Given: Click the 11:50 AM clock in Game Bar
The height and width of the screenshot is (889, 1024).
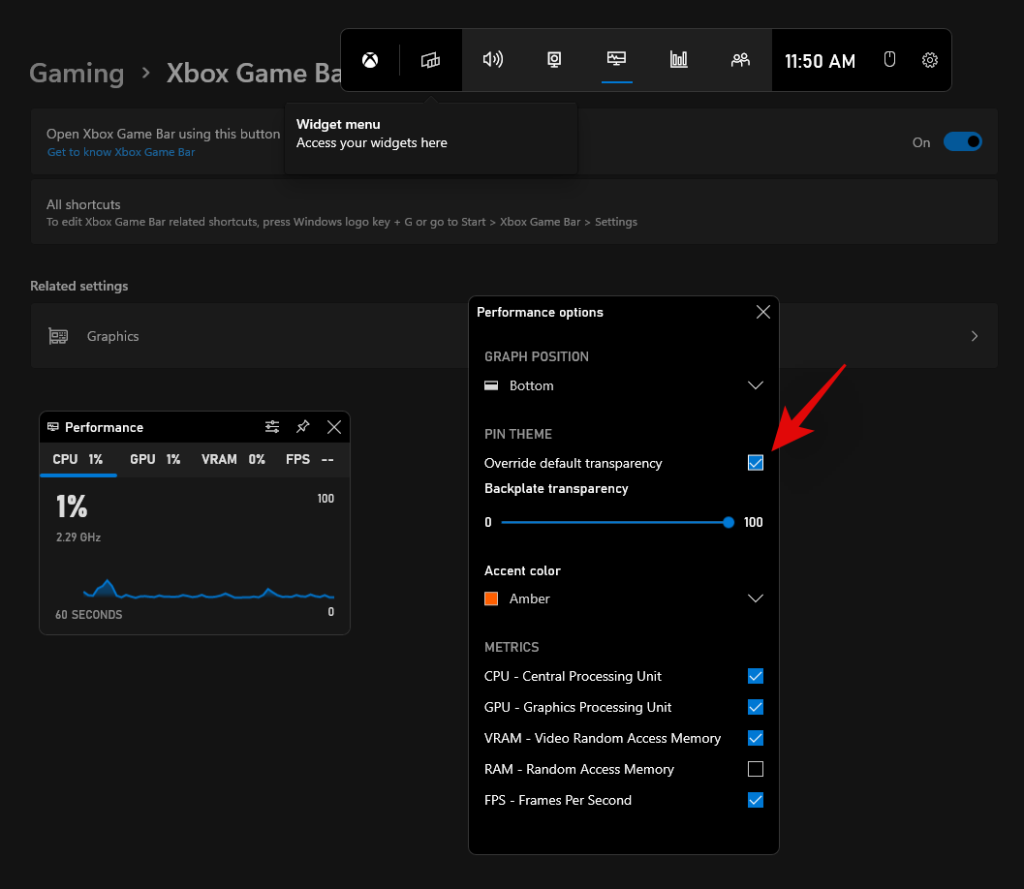Looking at the screenshot, I should (820, 61).
